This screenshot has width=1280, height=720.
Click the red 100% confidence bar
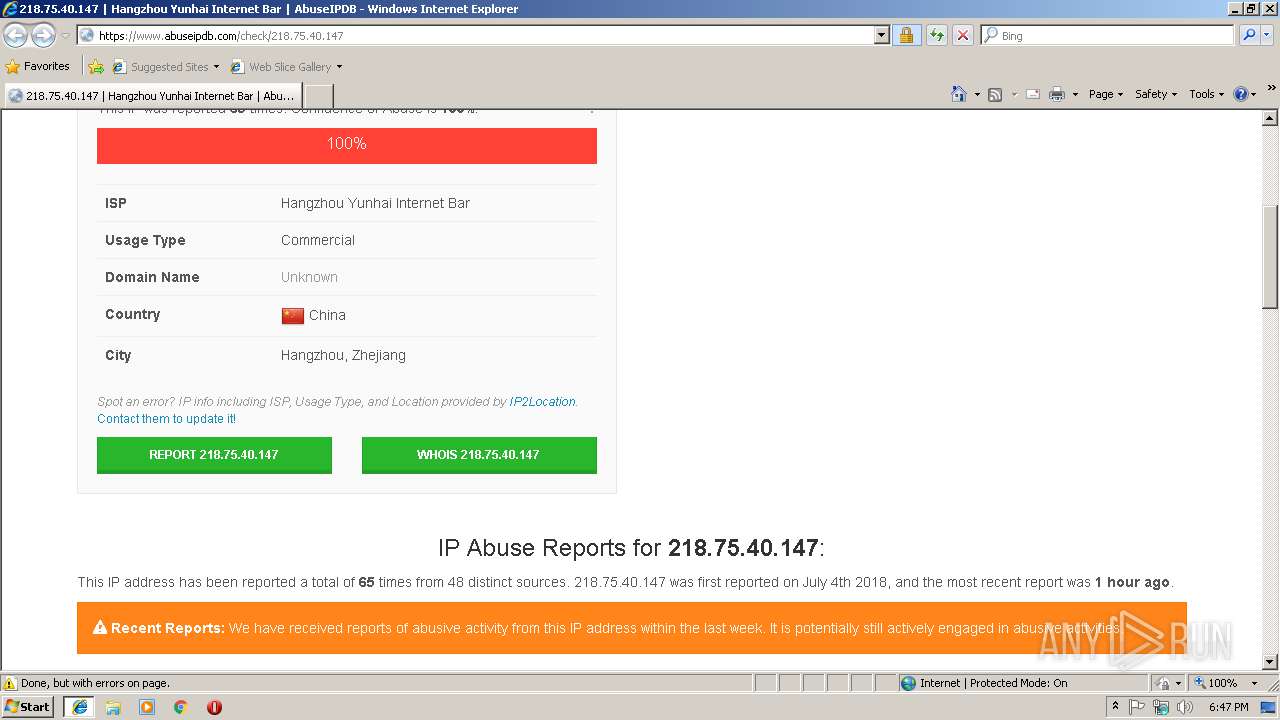(347, 145)
